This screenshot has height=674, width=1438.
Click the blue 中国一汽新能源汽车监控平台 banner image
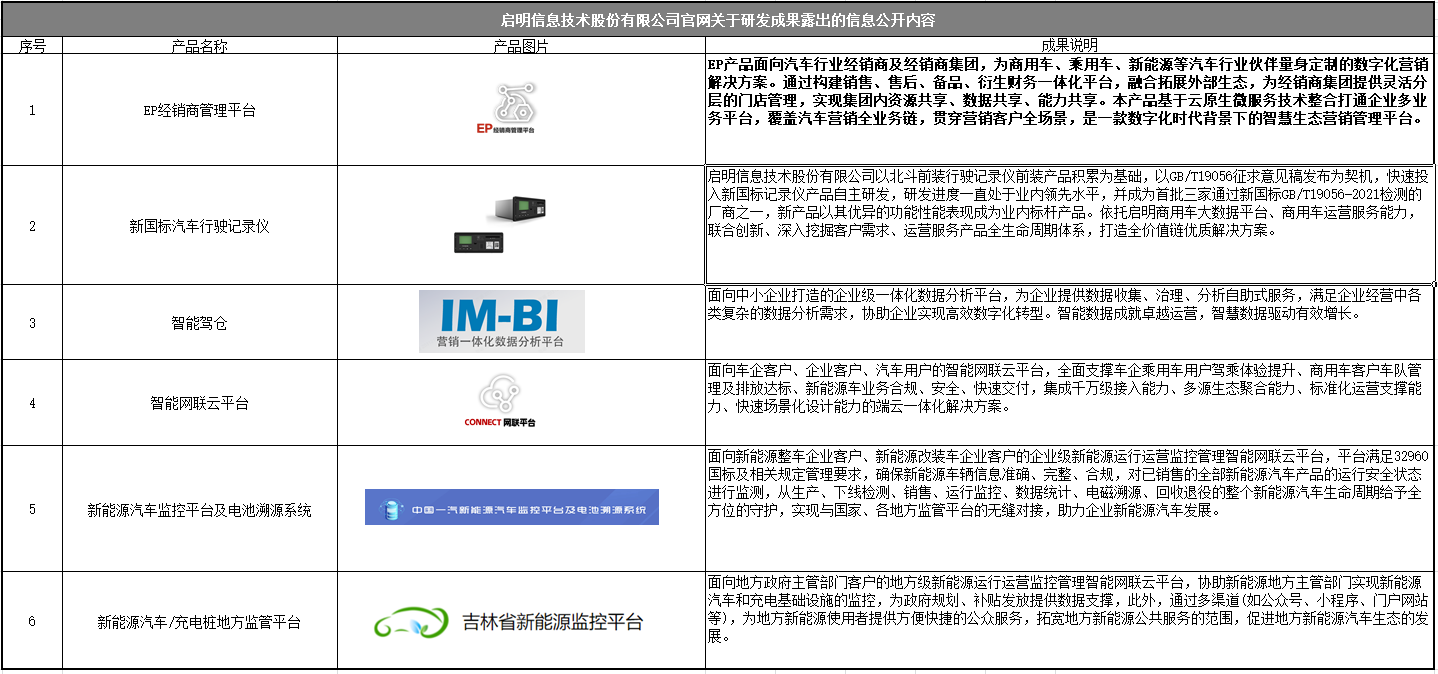[511, 508]
